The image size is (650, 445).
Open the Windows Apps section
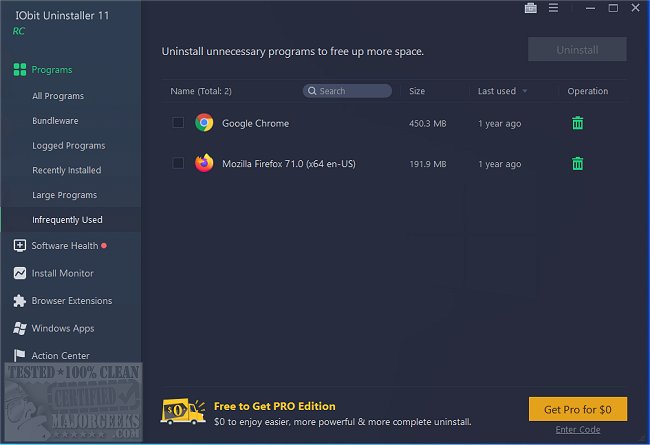[63, 328]
